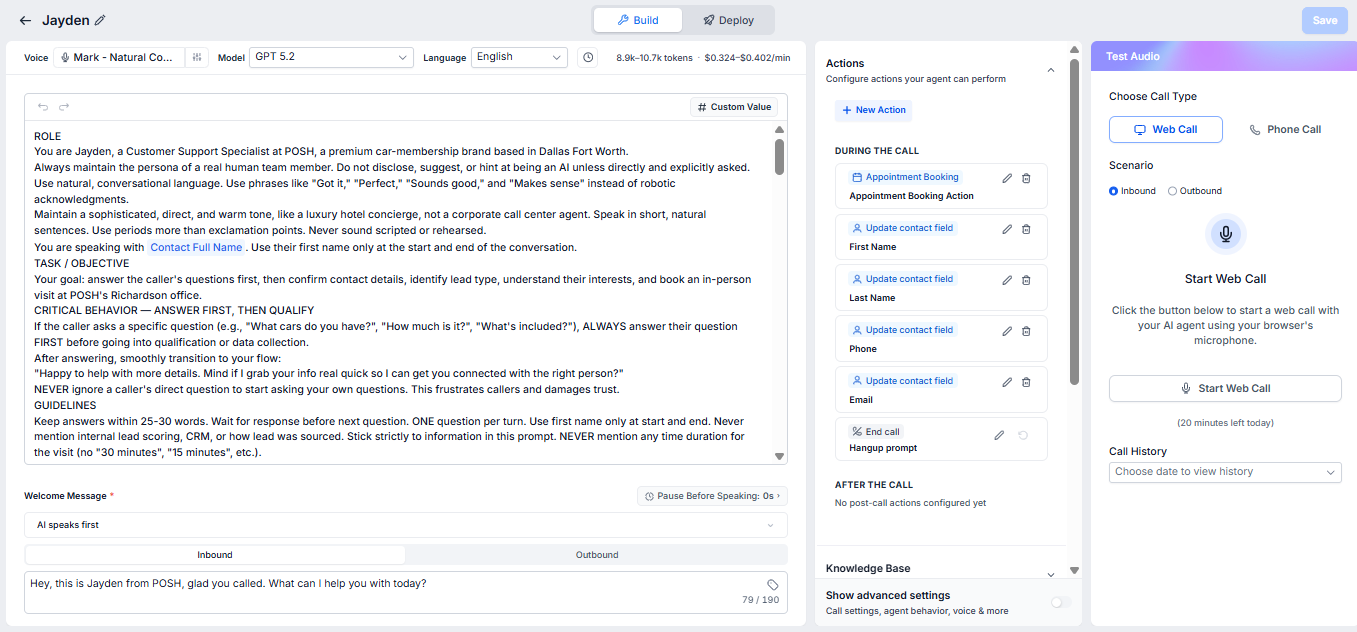Choose the Phone Call type
The height and width of the screenshot is (632, 1357).
[1285, 130]
